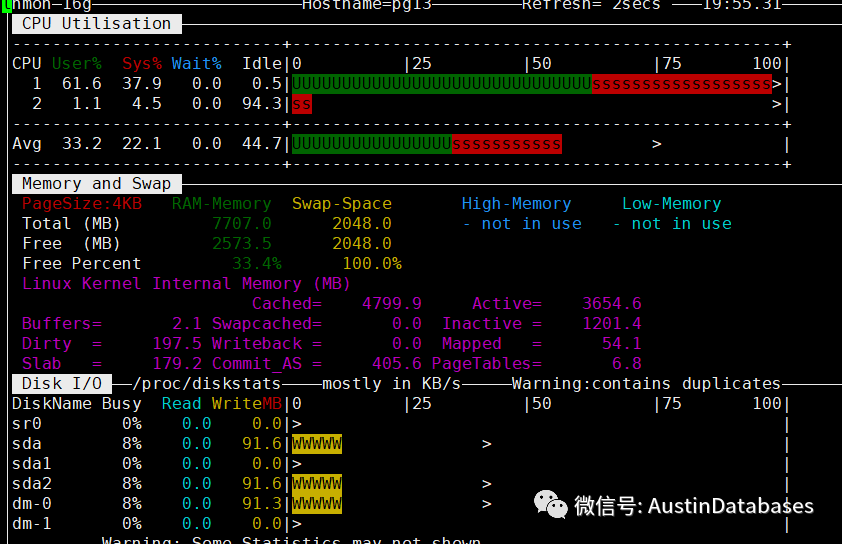The height and width of the screenshot is (544, 842).
Task: Click the Slab value 179.2
Action: tap(177, 364)
